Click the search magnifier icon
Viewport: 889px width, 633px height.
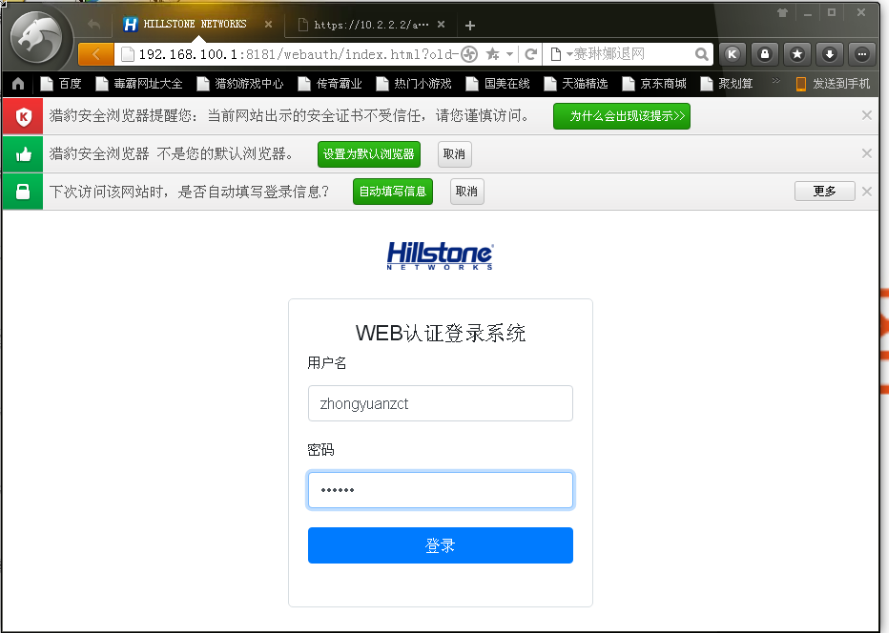tap(701, 54)
